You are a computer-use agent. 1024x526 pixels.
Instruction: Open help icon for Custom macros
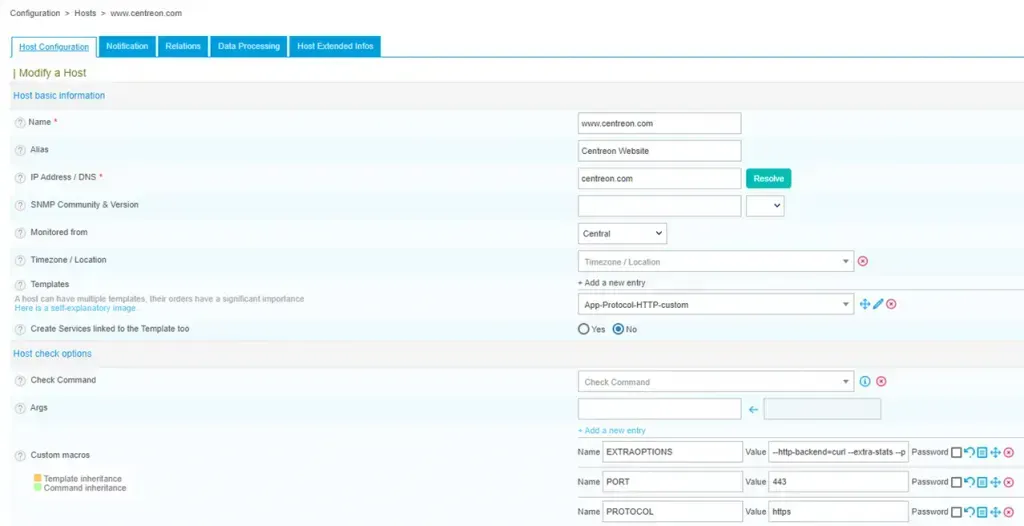20,455
